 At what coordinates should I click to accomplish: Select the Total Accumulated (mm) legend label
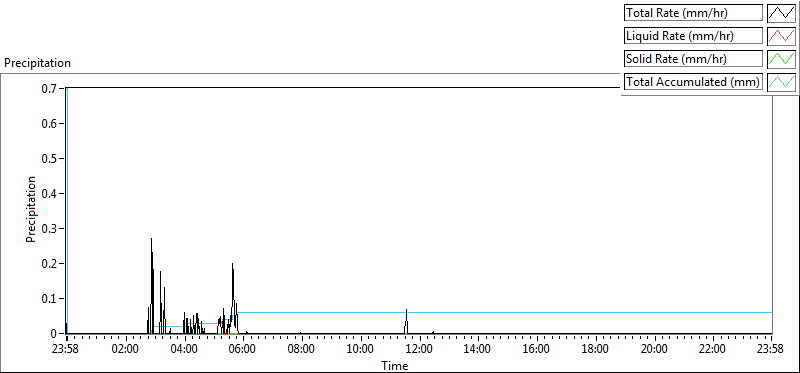pyautogui.click(x=693, y=82)
